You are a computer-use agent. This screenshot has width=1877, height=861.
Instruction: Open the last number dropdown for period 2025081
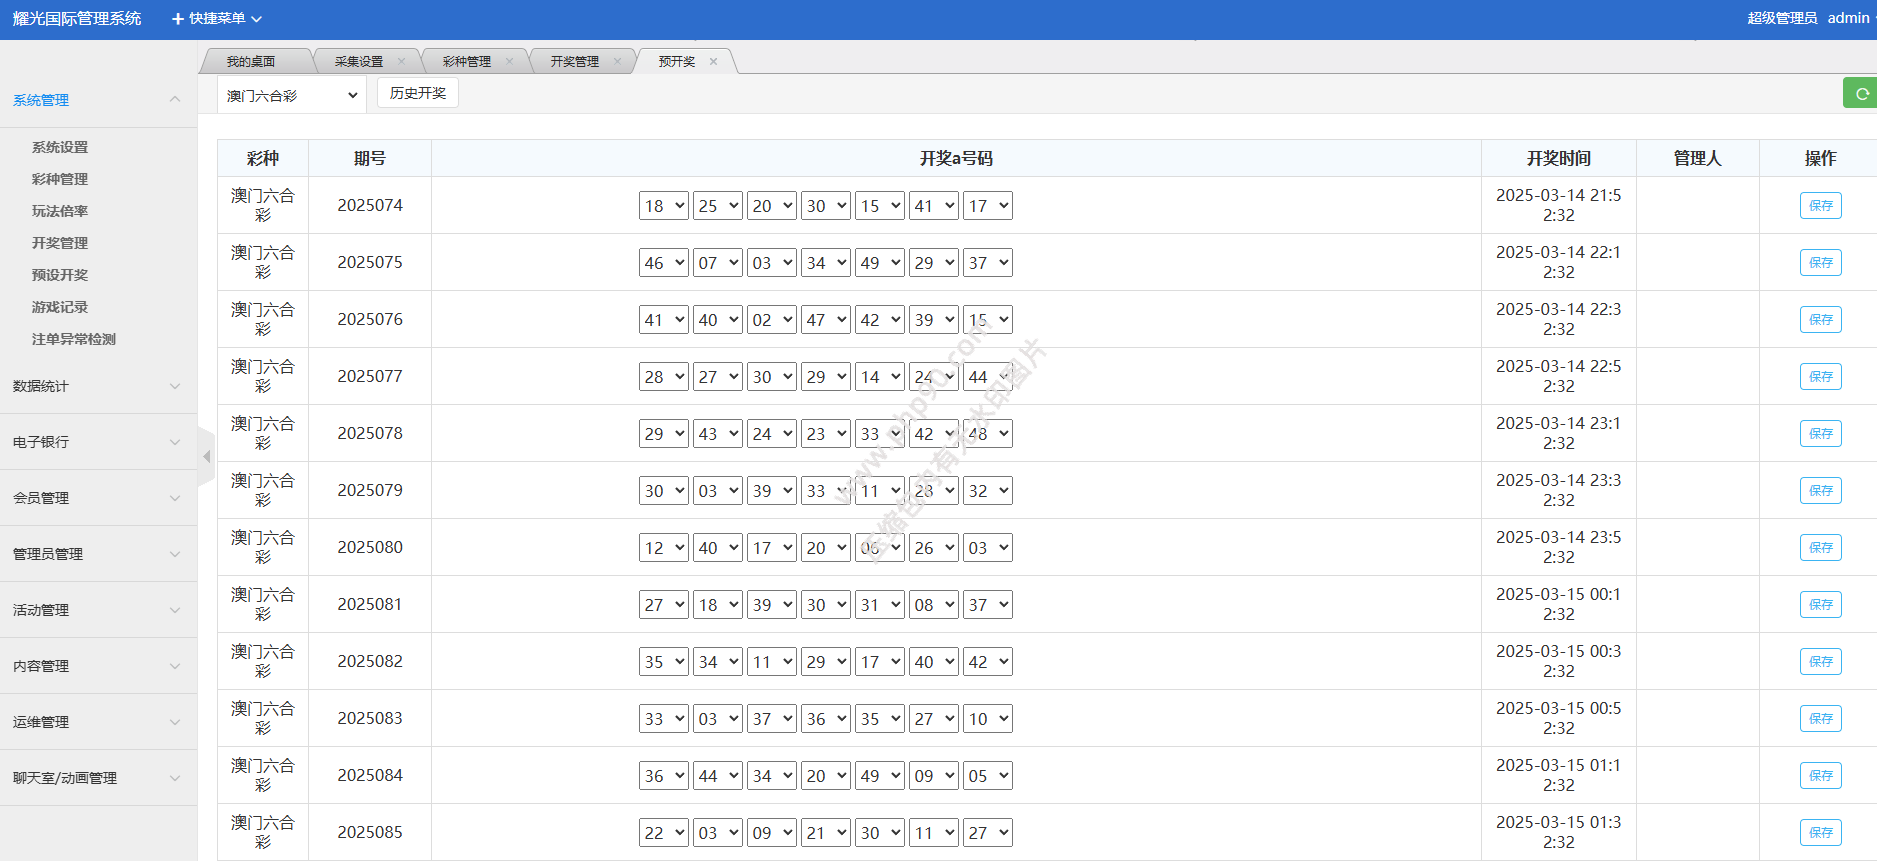point(987,605)
